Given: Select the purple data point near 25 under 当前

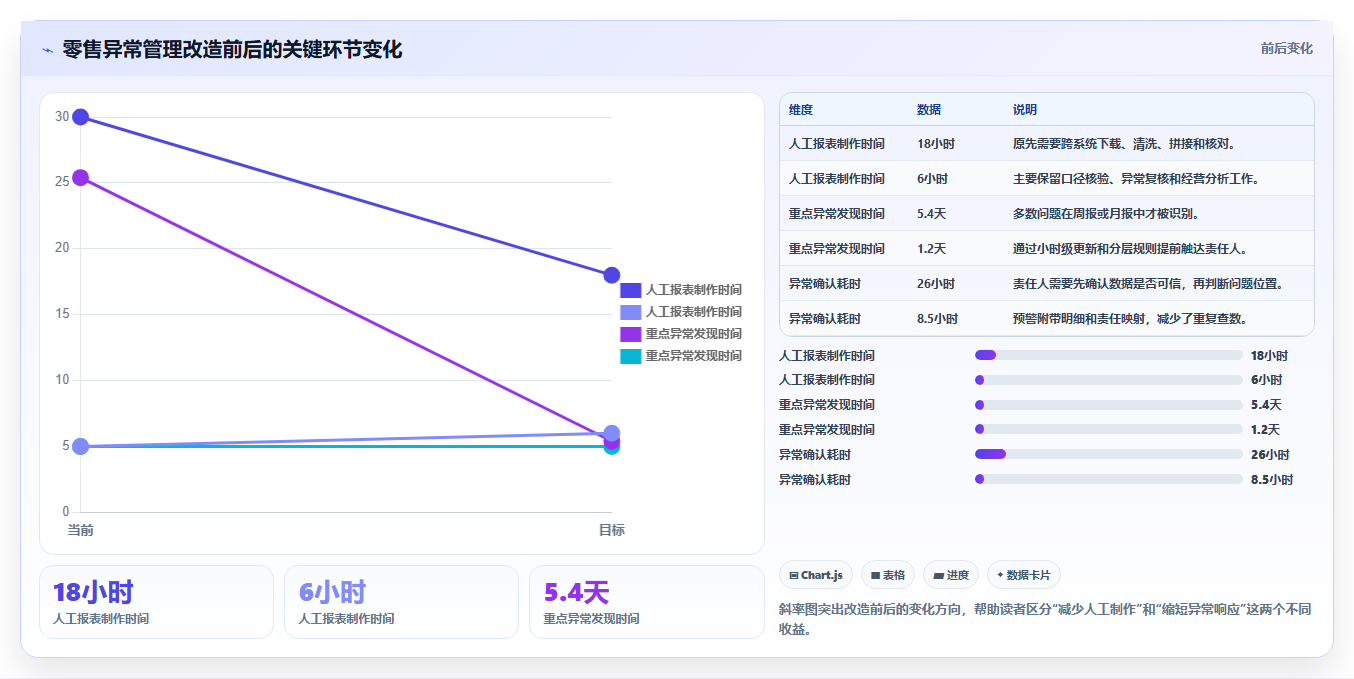Looking at the screenshot, I should tap(81, 178).
